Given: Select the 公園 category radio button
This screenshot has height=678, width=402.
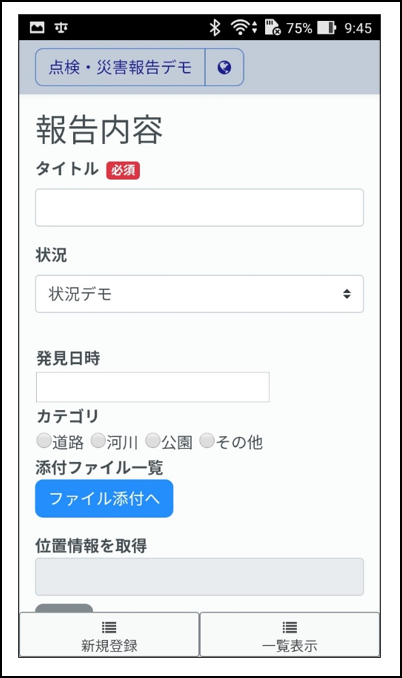Looking at the screenshot, I should click(153, 441).
